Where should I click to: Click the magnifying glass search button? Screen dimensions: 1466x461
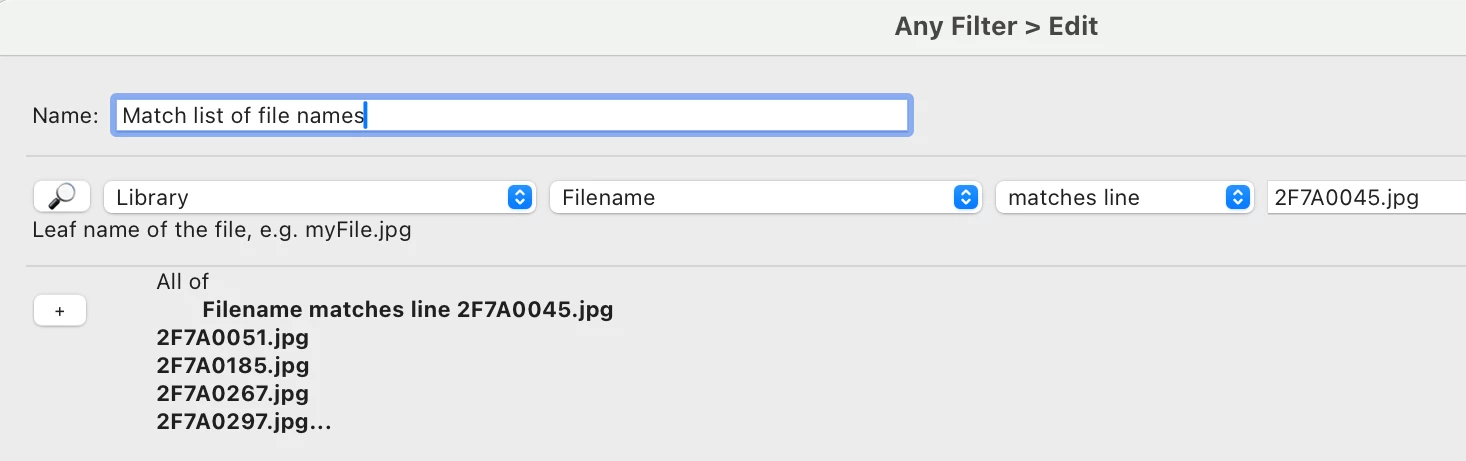tap(62, 197)
